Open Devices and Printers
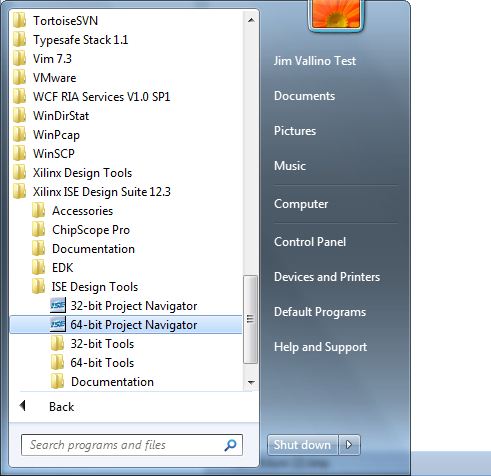 (327, 277)
